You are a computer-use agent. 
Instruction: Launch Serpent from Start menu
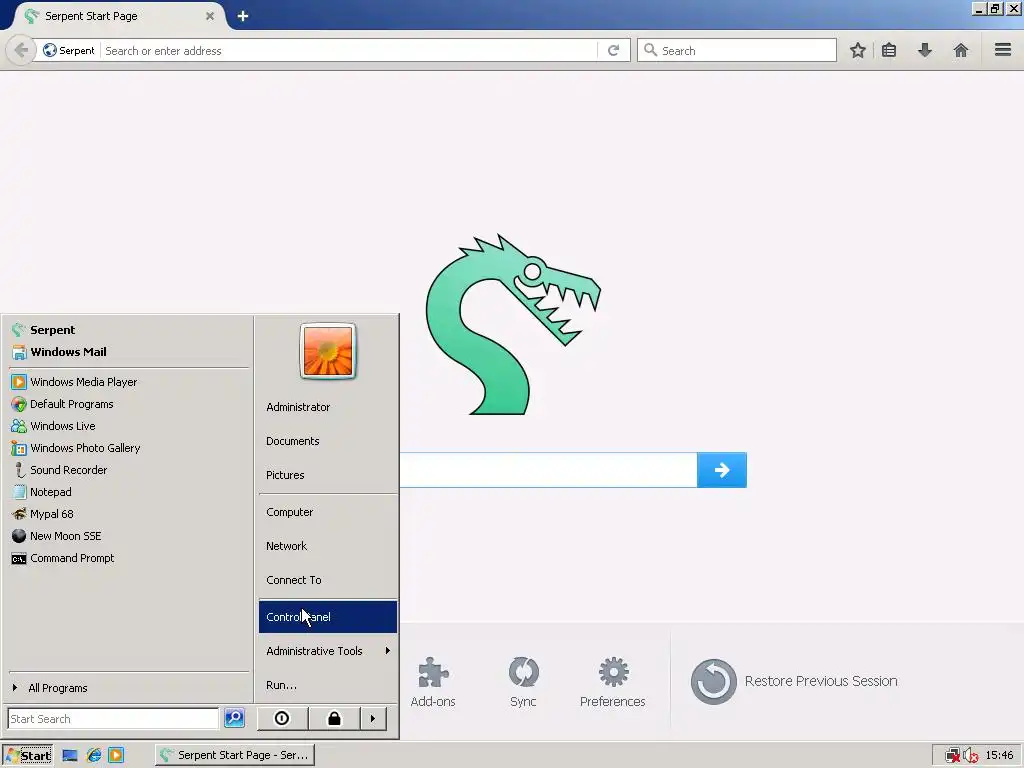click(x=128, y=330)
